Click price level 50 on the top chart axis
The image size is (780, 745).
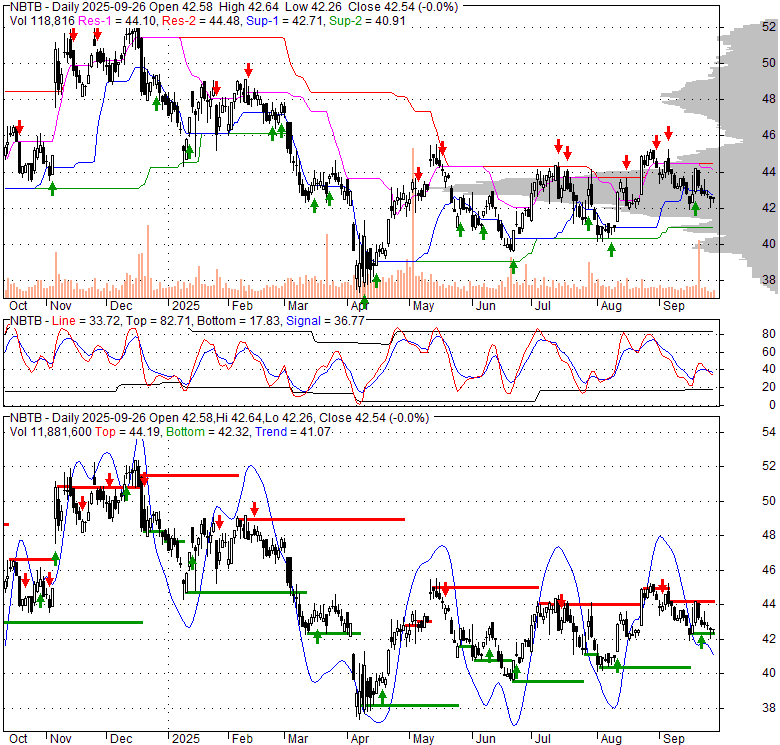tap(769, 63)
